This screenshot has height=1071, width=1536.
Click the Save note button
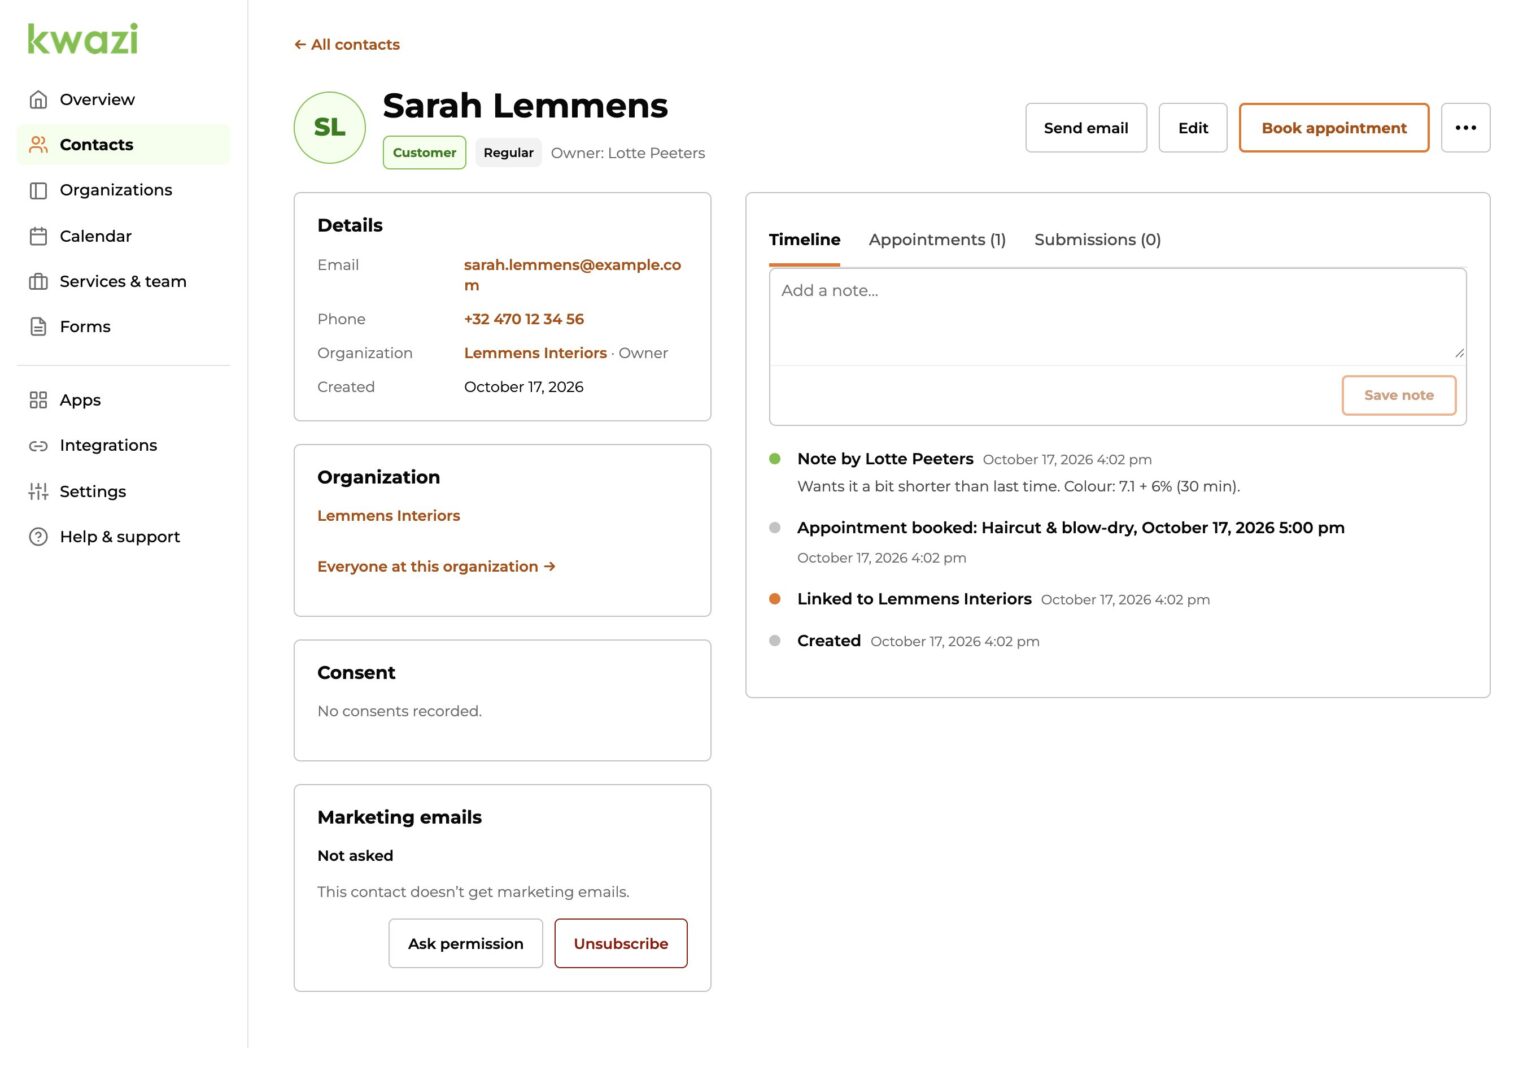[x=1398, y=395]
